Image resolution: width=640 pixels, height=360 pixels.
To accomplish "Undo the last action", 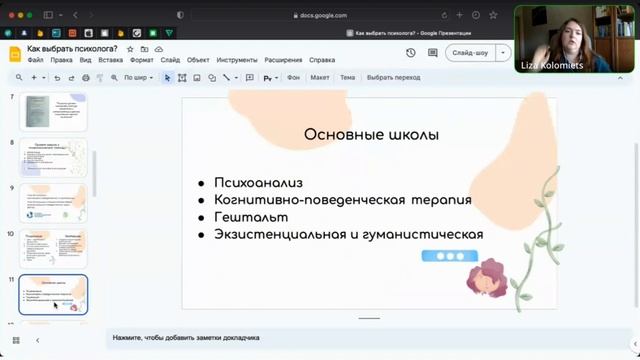I will pyautogui.click(x=57, y=78).
